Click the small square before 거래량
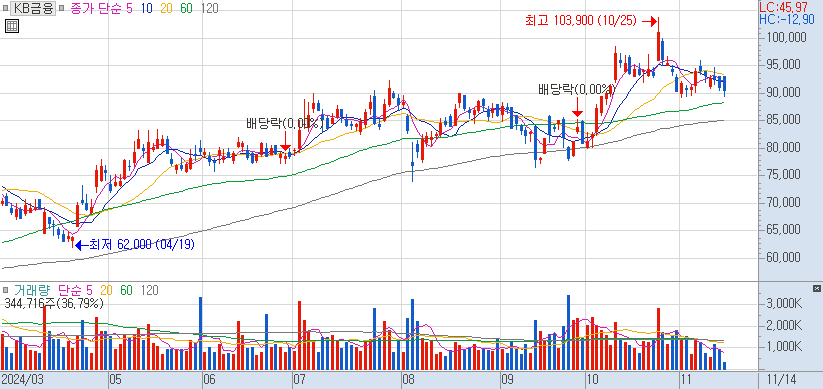Image resolution: width=823 pixels, height=389 pixels. (x=5, y=290)
